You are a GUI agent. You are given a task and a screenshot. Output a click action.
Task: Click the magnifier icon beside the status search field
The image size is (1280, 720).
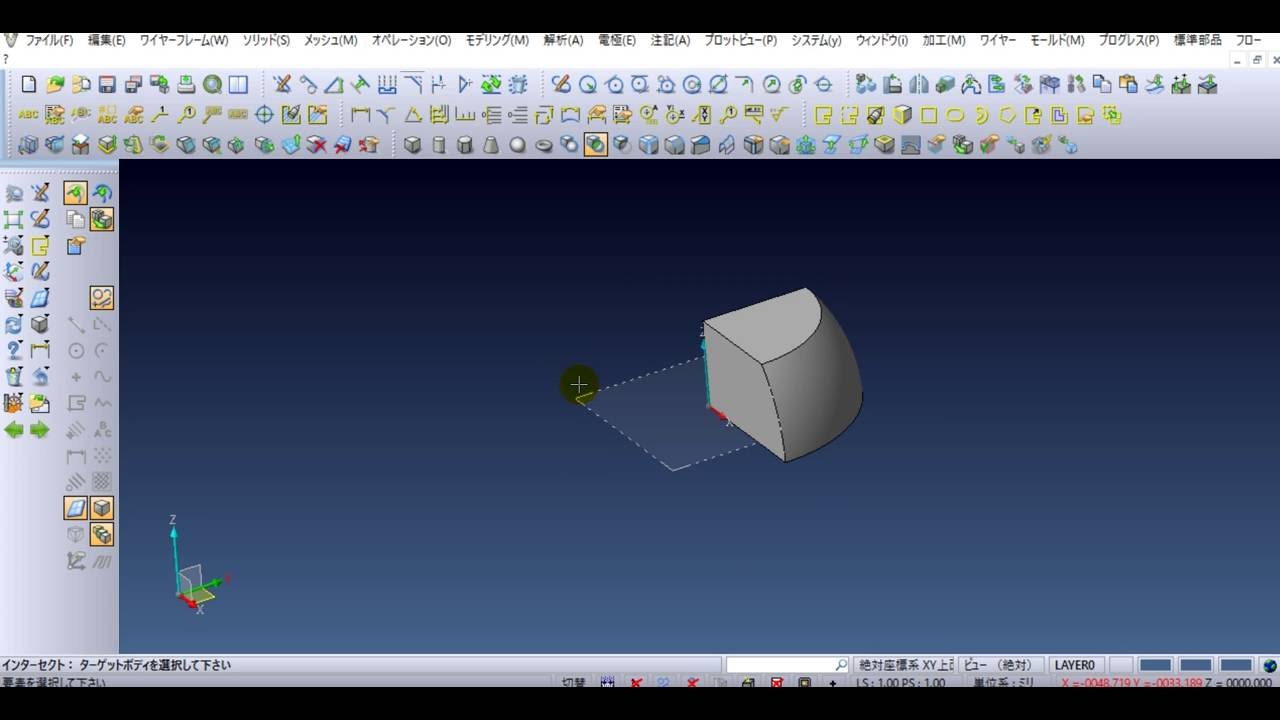point(841,665)
